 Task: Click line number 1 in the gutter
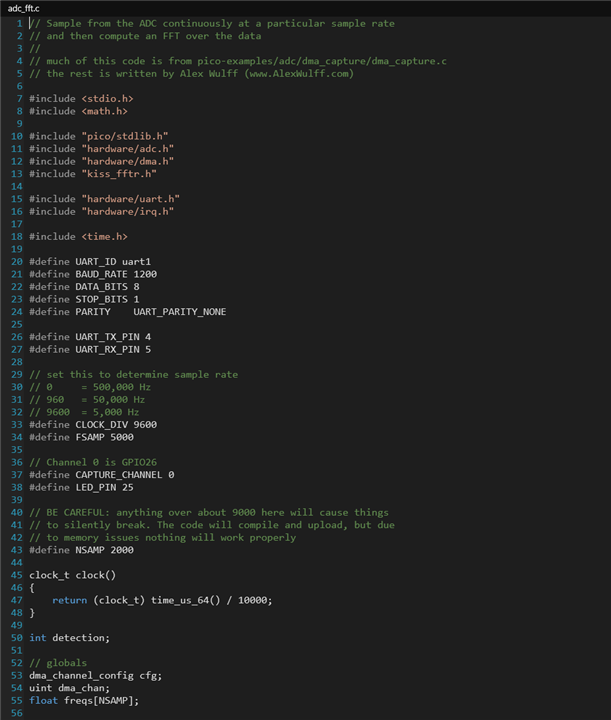[x=19, y=23]
